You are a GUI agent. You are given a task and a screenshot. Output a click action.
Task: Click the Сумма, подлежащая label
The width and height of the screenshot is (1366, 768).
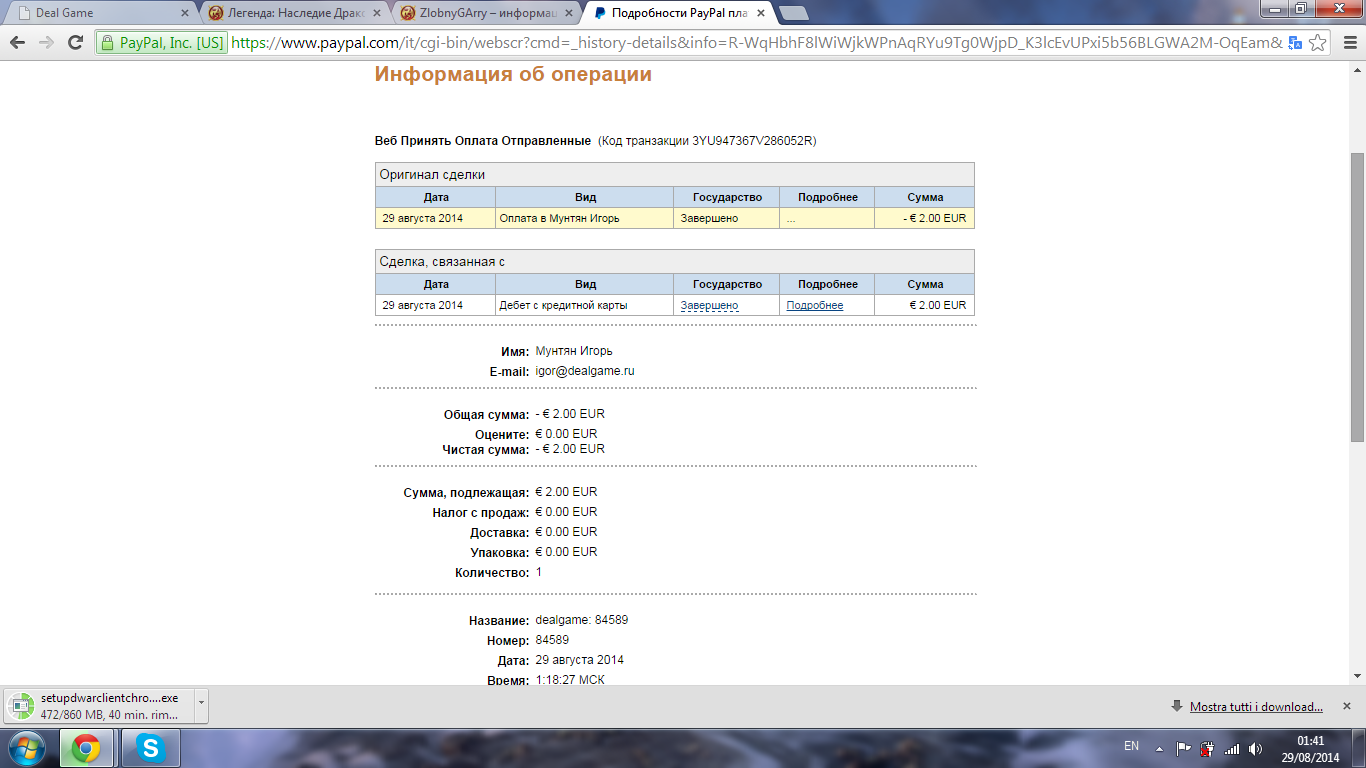(466, 493)
